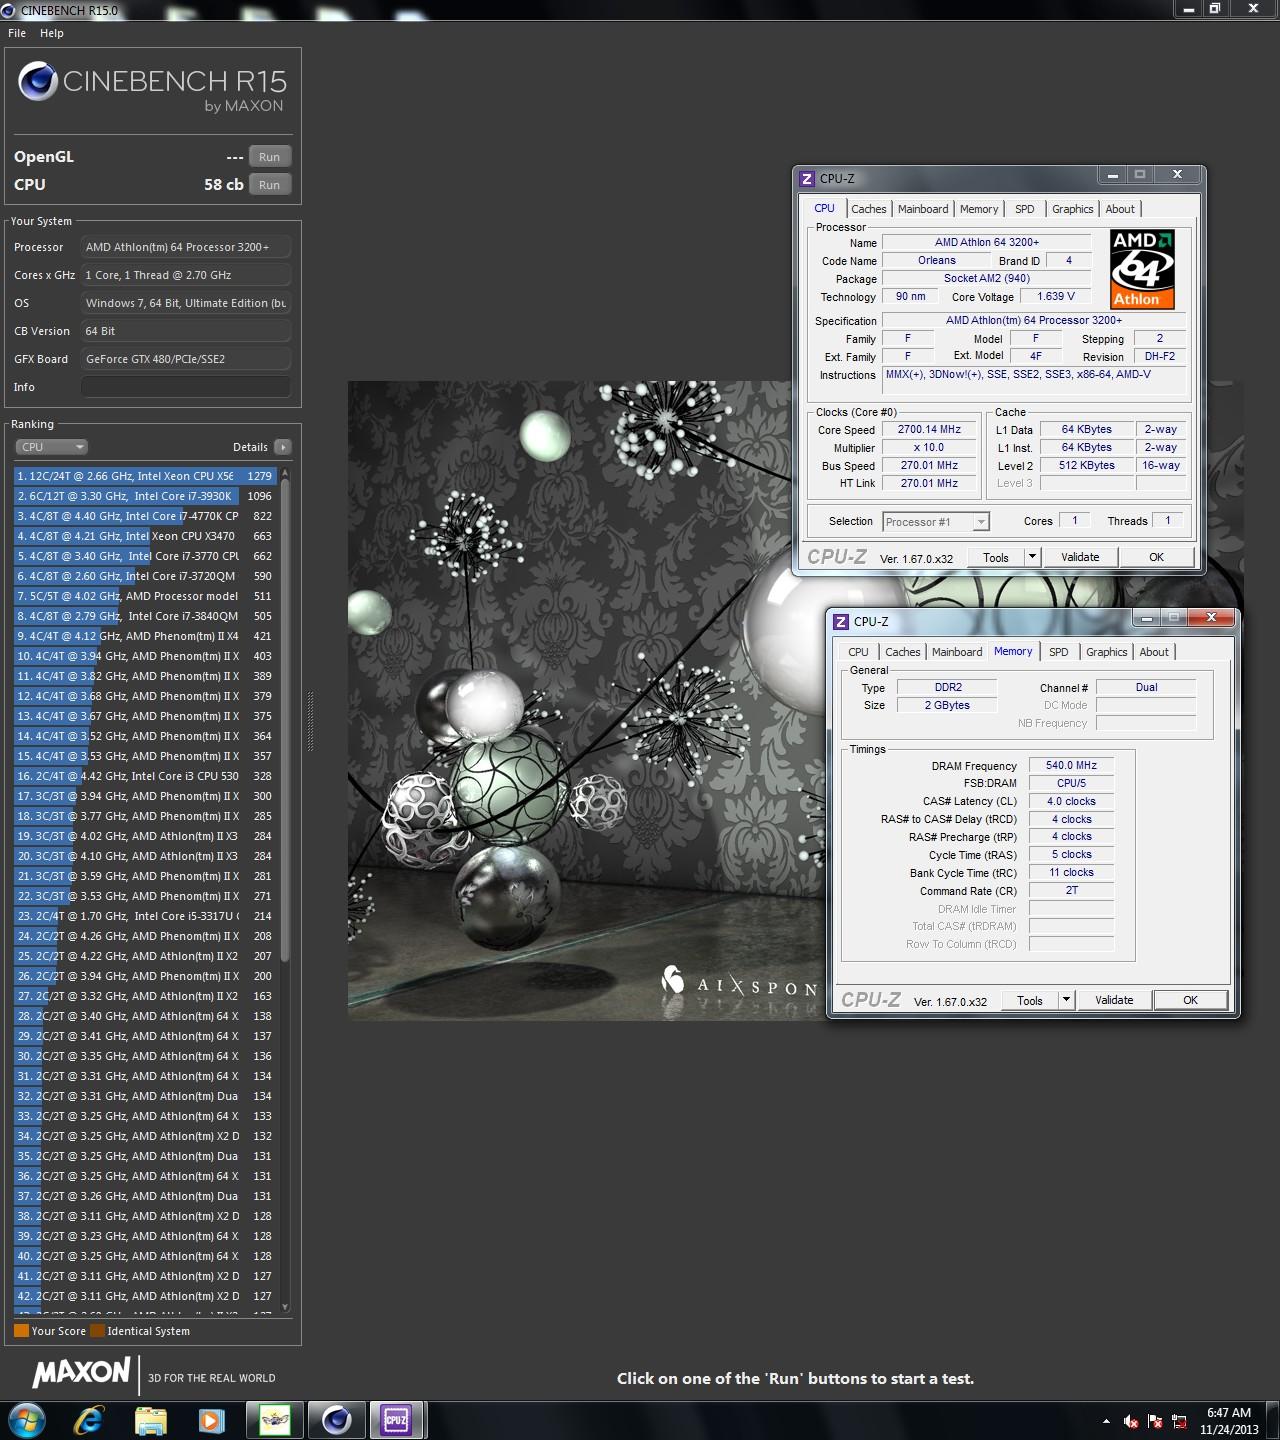The image size is (1280, 1440).
Task: Expand Tools dropdown arrow in upper CPU-Z
Action: tap(1033, 558)
